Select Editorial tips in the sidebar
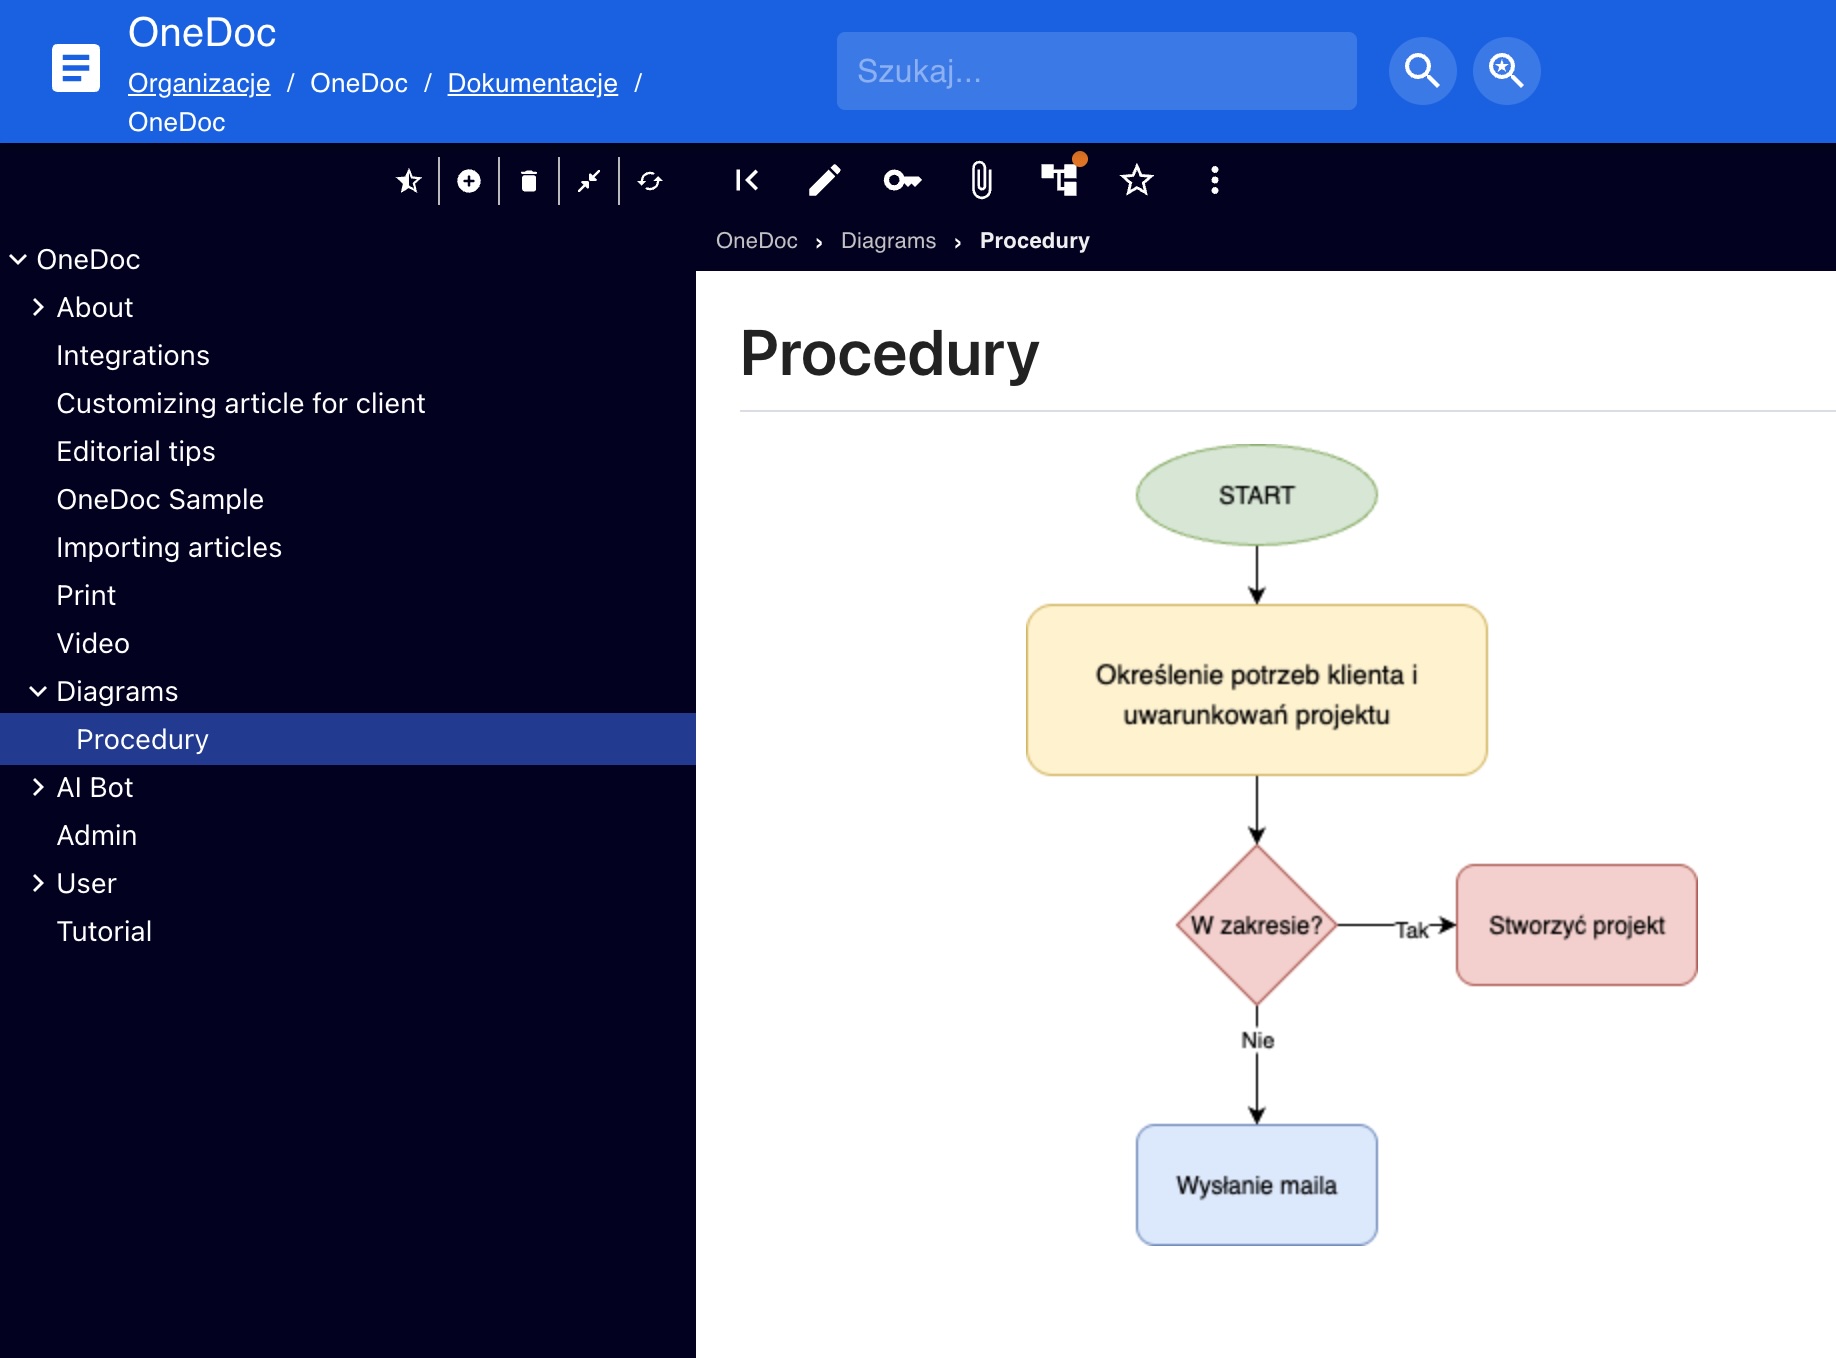 coord(136,451)
